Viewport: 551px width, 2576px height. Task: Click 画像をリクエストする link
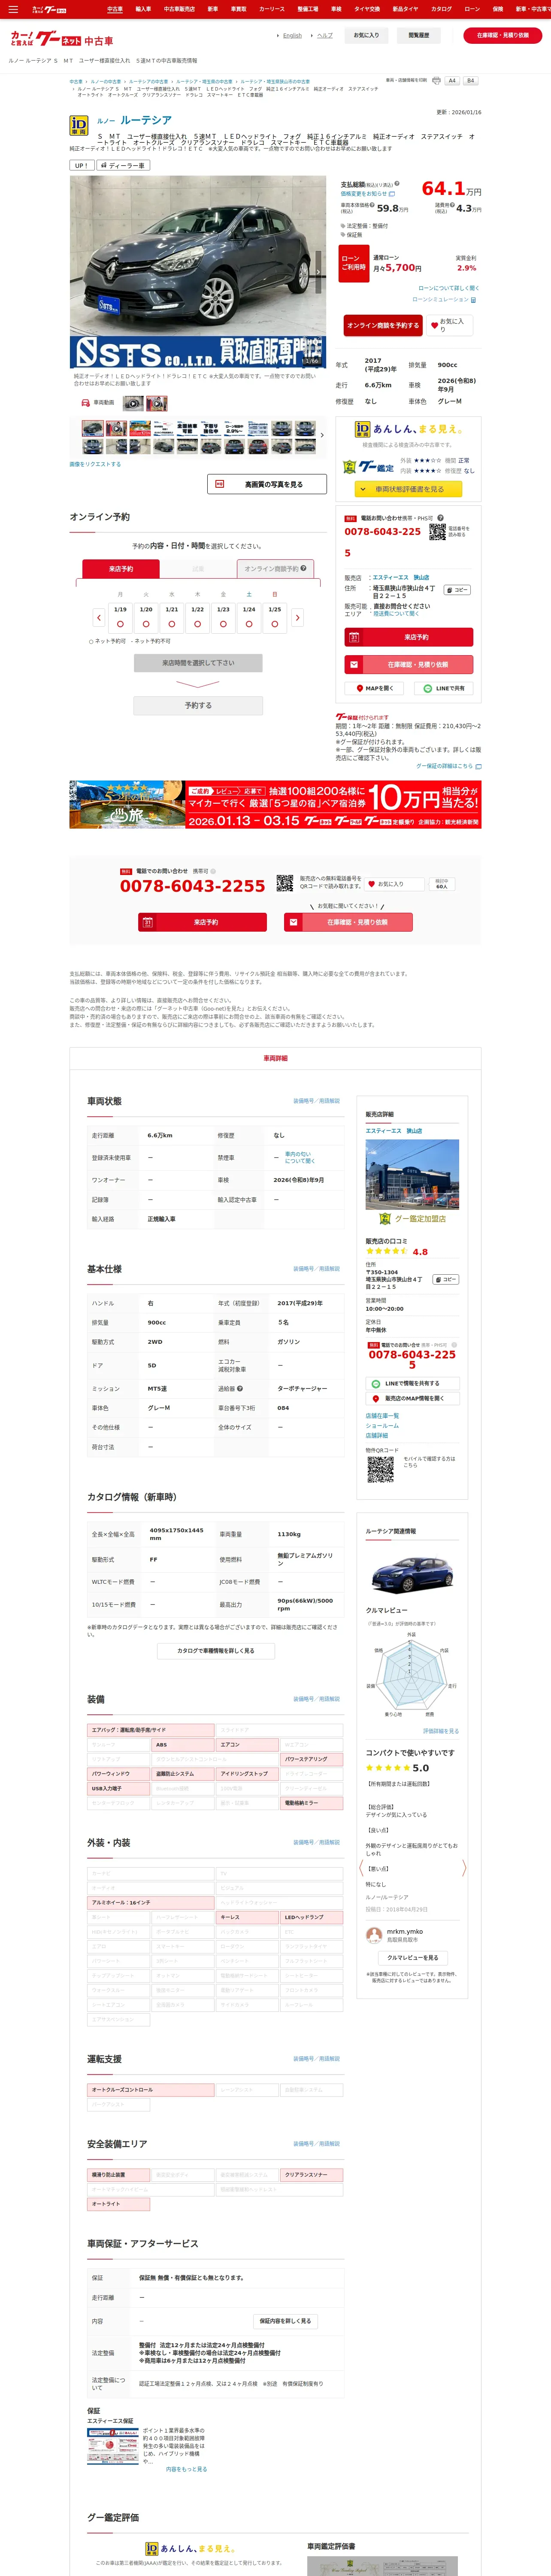pos(95,464)
